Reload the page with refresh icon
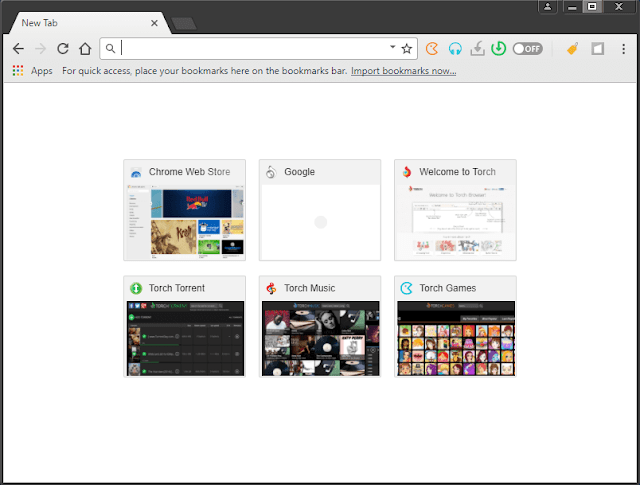This screenshot has height=485, width=640. [x=63, y=49]
